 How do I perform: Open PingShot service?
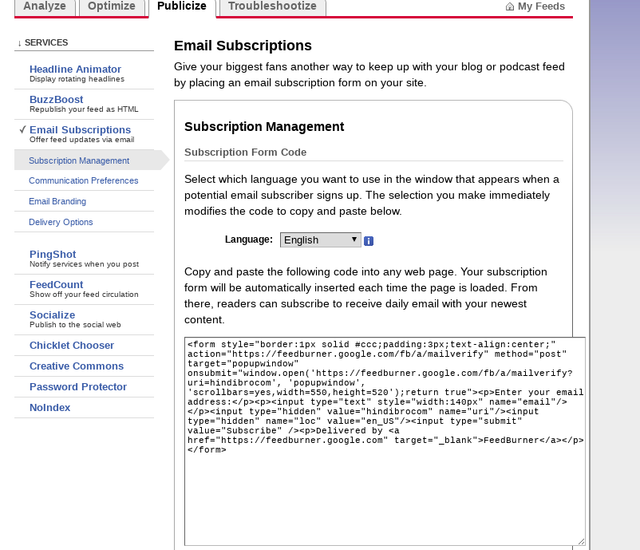(53, 254)
